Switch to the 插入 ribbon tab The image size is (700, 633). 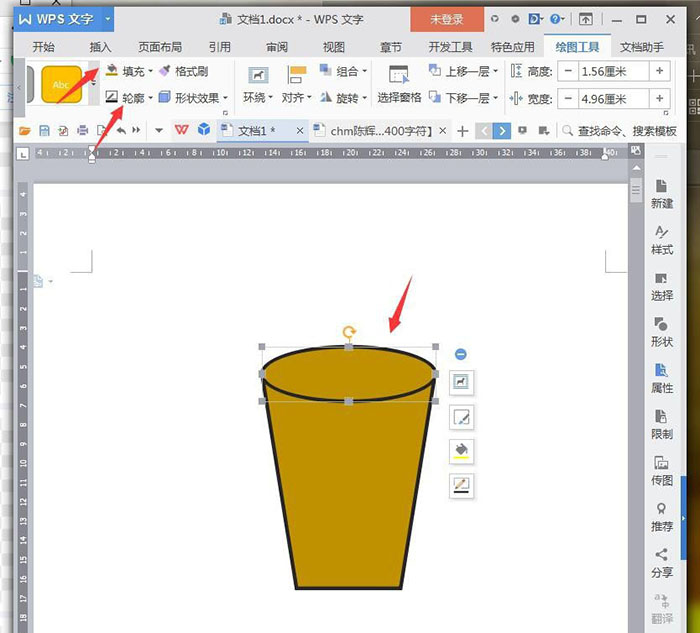click(x=101, y=46)
